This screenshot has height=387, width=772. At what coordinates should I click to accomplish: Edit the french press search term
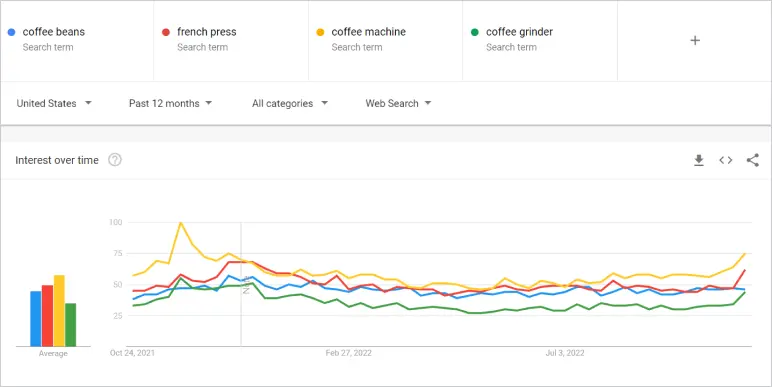click(x=207, y=32)
